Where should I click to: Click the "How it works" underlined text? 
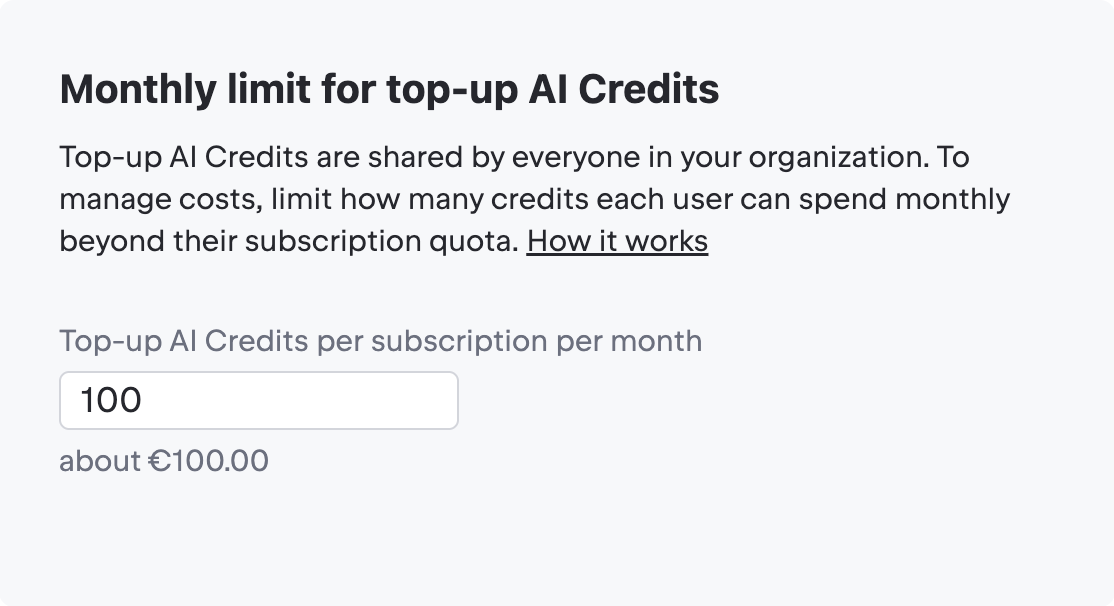pyautogui.click(x=617, y=241)
